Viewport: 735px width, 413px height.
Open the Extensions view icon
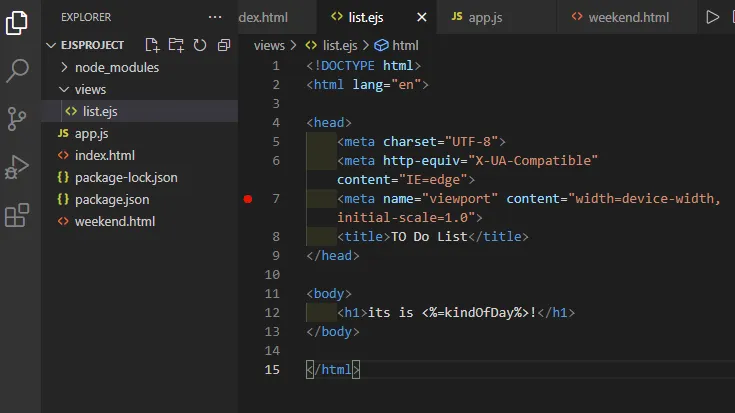[17, 215]
